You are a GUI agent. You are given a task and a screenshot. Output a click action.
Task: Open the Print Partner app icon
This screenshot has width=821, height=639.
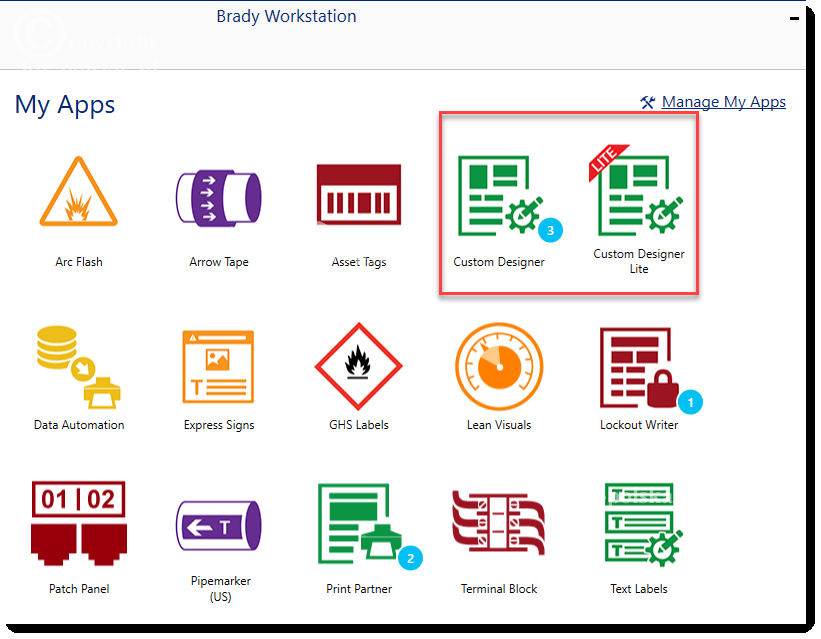(x=360, y=524)
